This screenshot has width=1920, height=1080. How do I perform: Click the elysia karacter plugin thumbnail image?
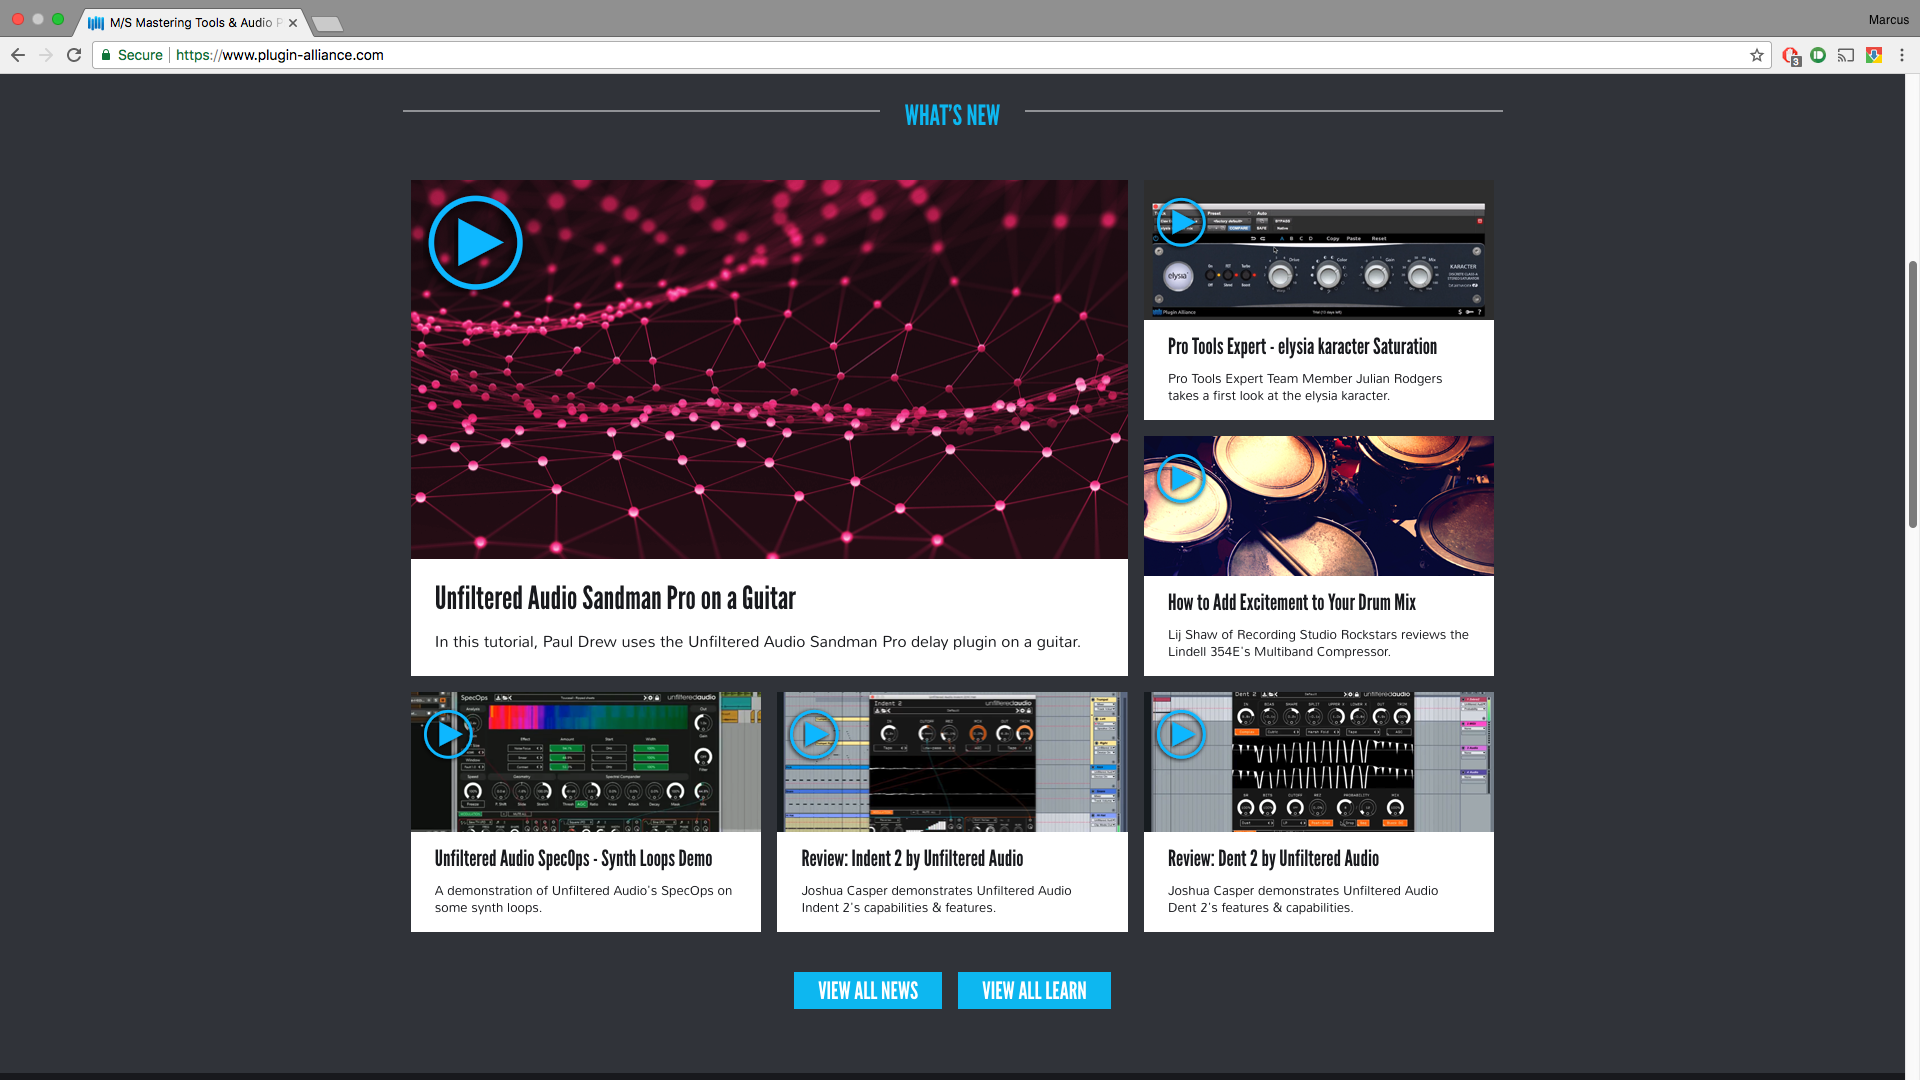tap(1318, 250)
